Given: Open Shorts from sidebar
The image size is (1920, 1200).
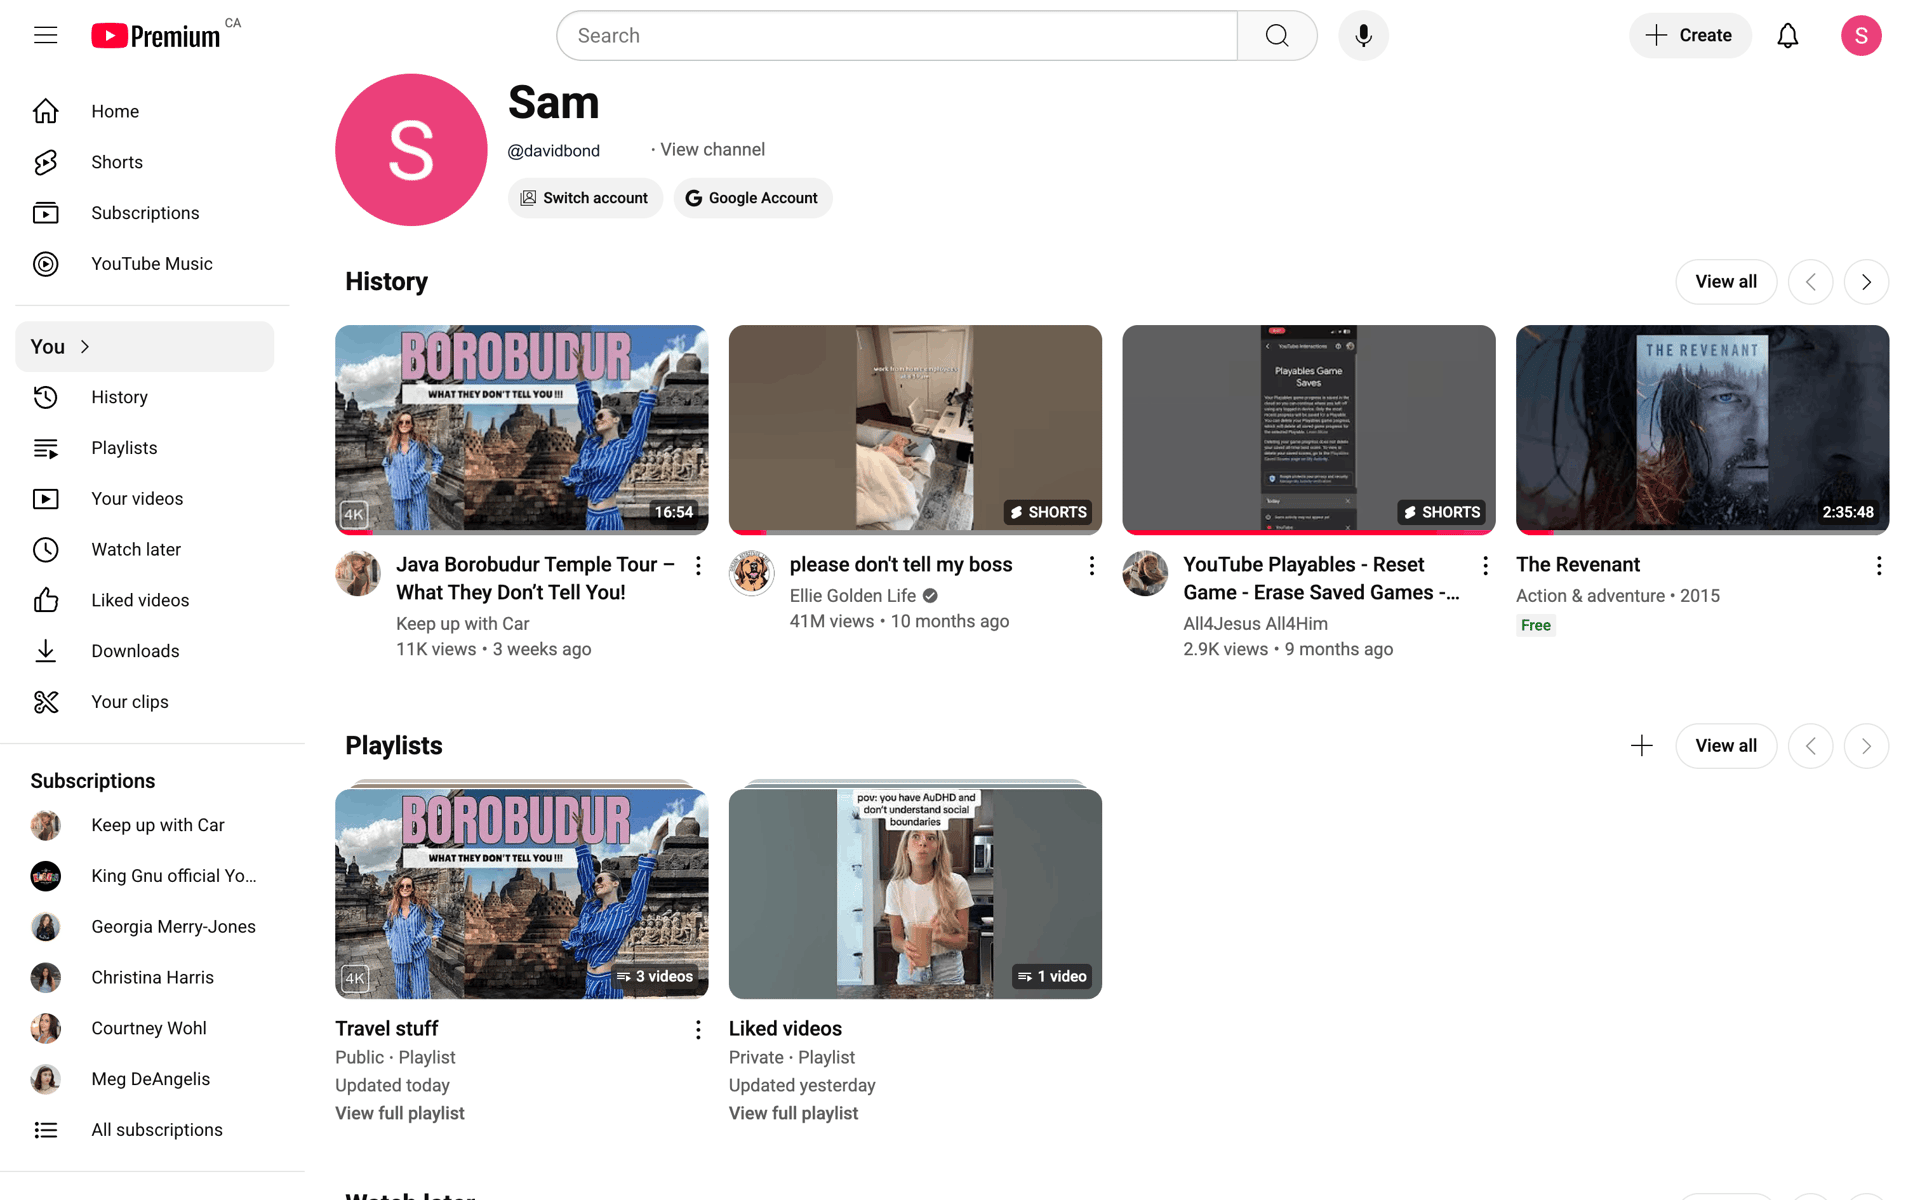Looking at the screenshot, I should pos(145,162).
